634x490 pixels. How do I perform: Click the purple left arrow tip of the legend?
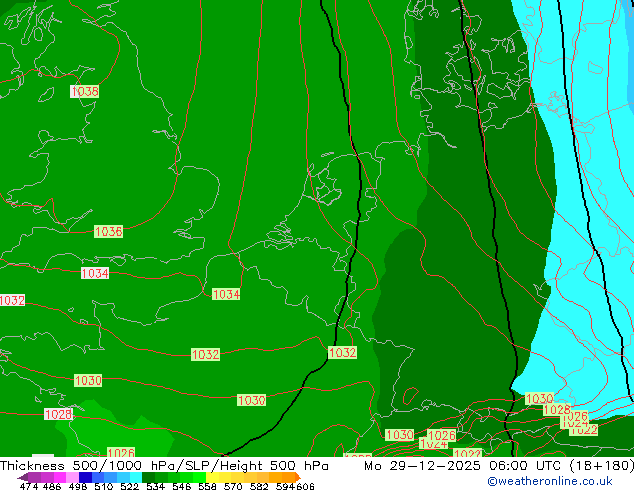click(x=21, y=478)
